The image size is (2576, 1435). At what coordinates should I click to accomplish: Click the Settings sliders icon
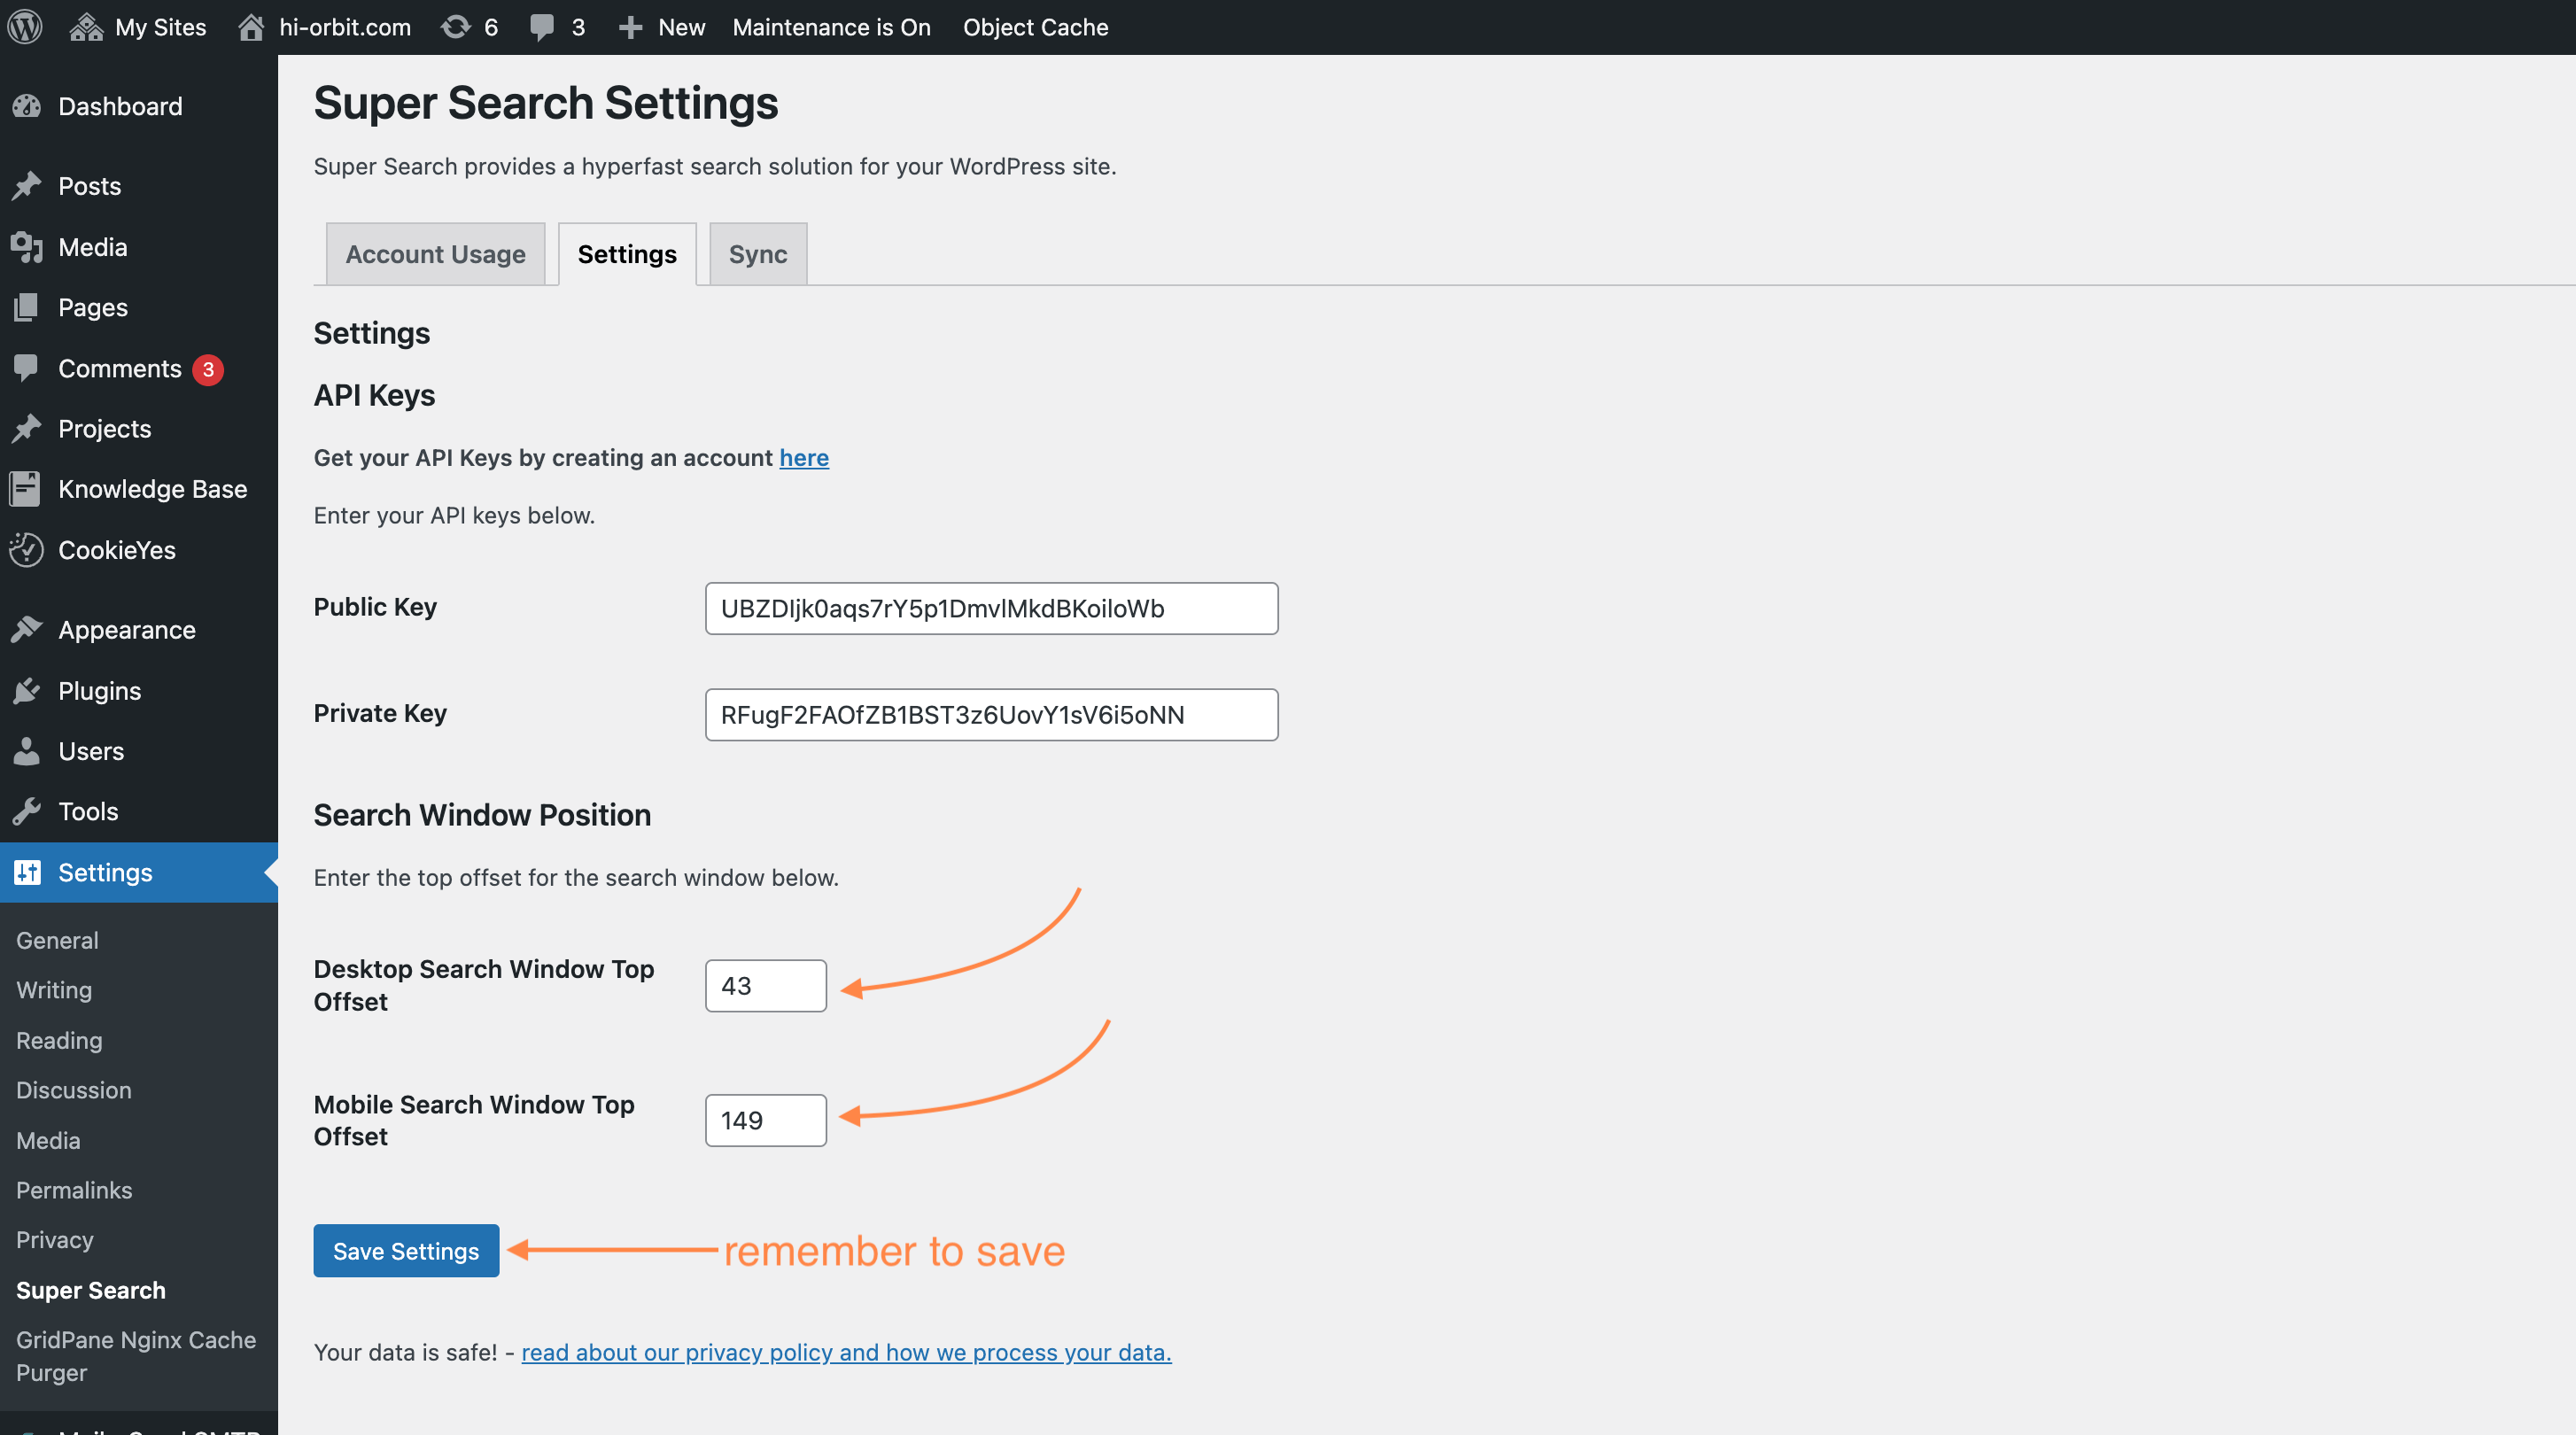[x=27, y=872]
